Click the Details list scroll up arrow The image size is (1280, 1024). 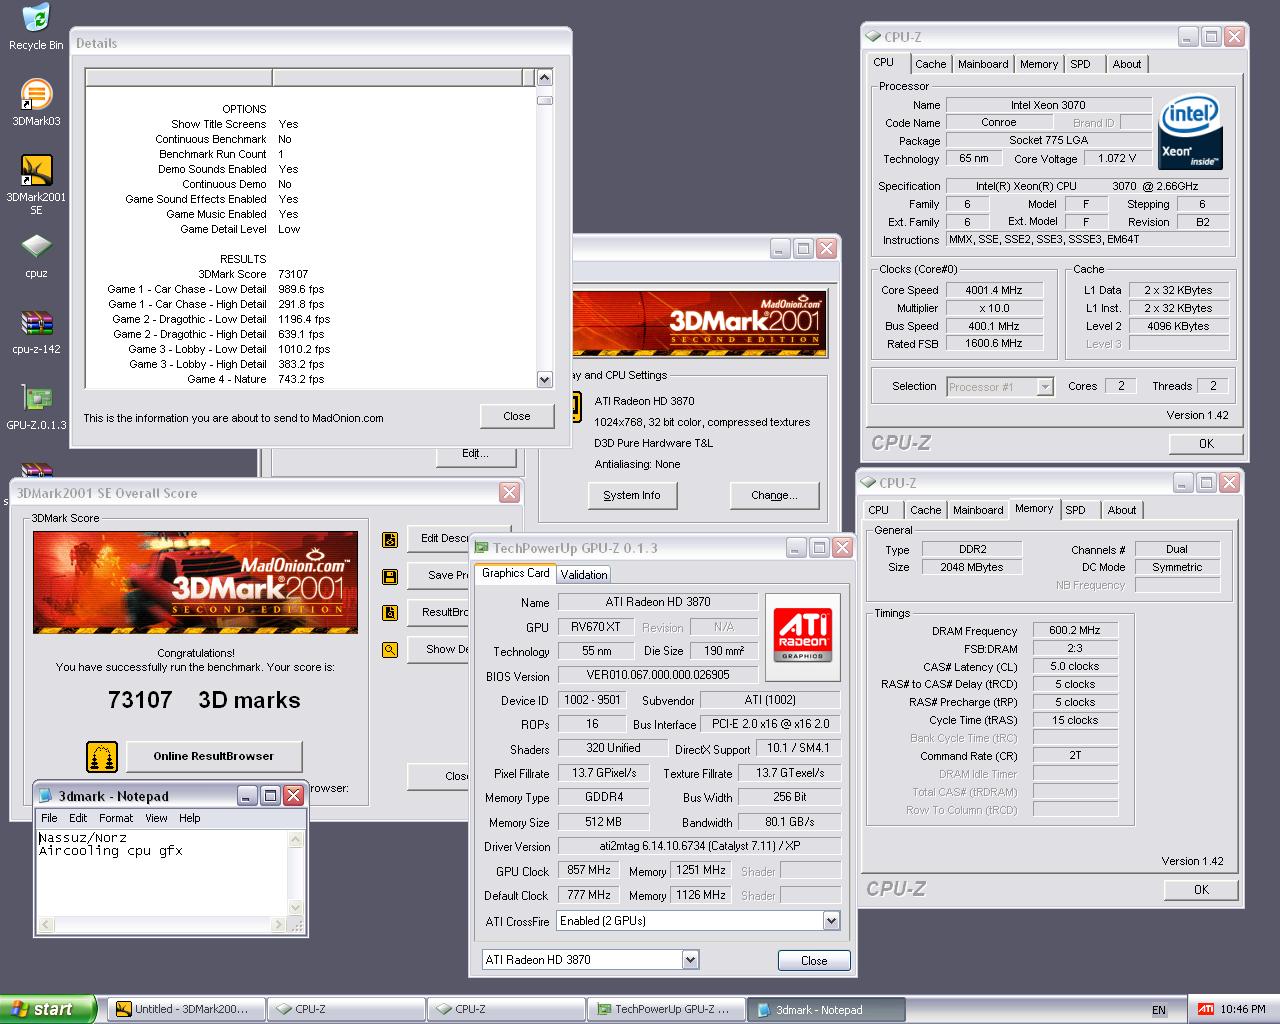click(544, 77)
